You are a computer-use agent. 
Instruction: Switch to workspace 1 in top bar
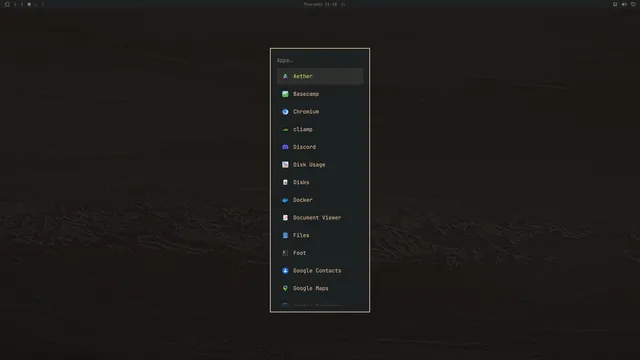tap(15, 4)
